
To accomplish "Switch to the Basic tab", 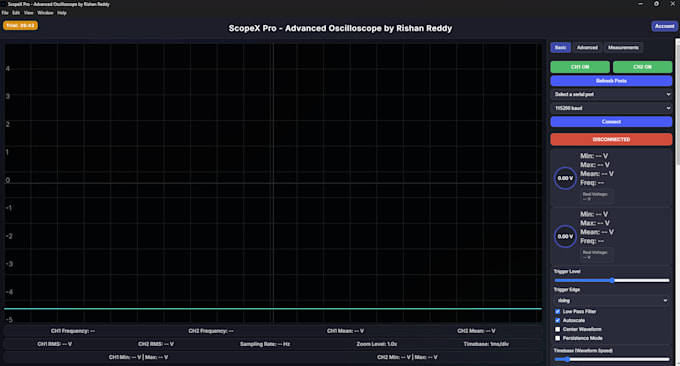I will coord(560,48).
